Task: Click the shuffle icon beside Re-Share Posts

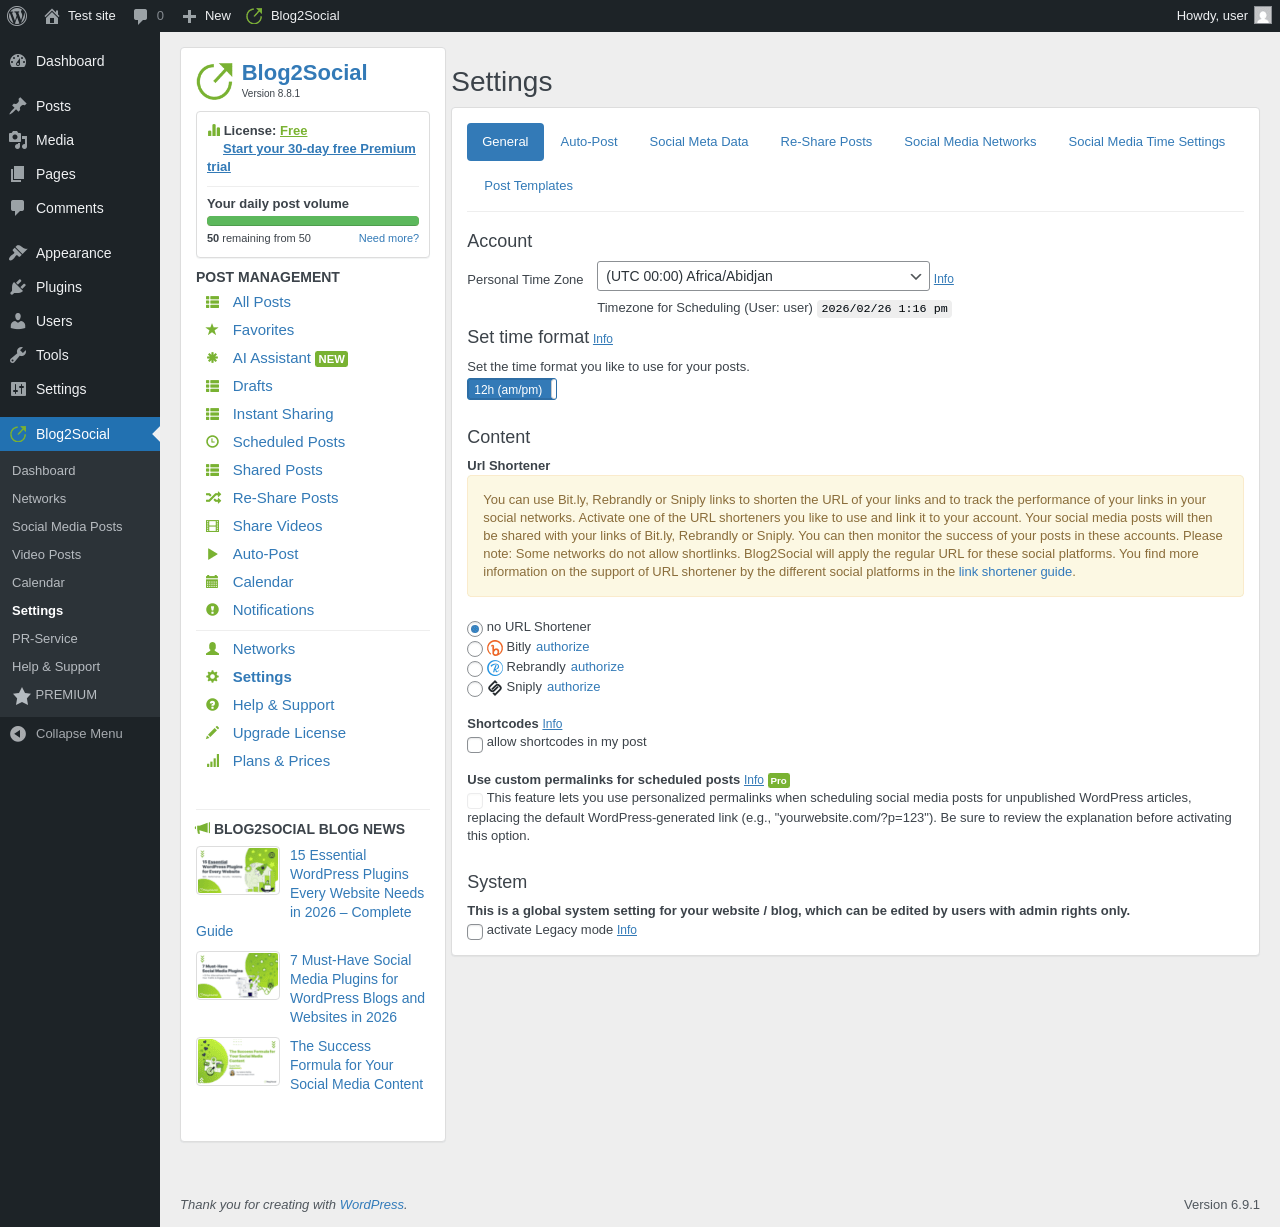Action: point(212,498)
